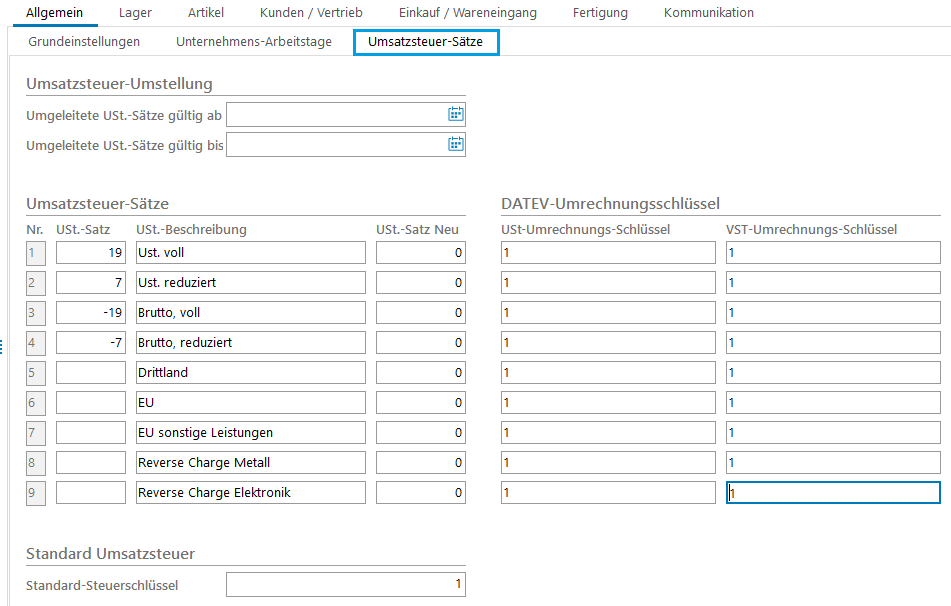Select the Kunden / Vertrieb tab

point(310,13)
